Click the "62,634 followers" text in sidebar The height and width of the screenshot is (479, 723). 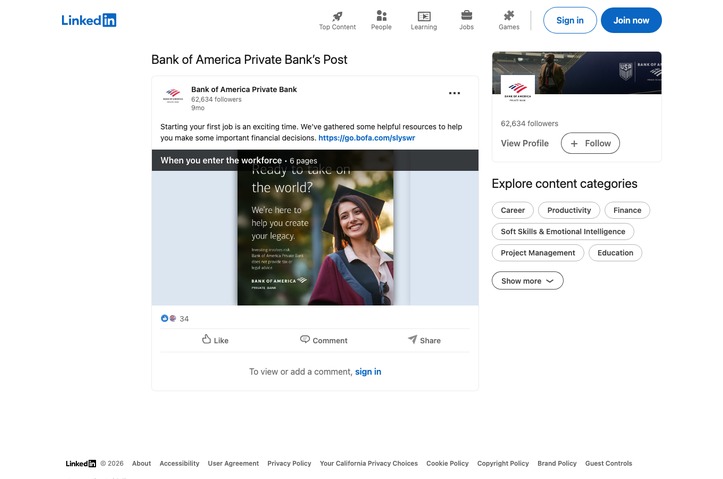click(529, 124)
